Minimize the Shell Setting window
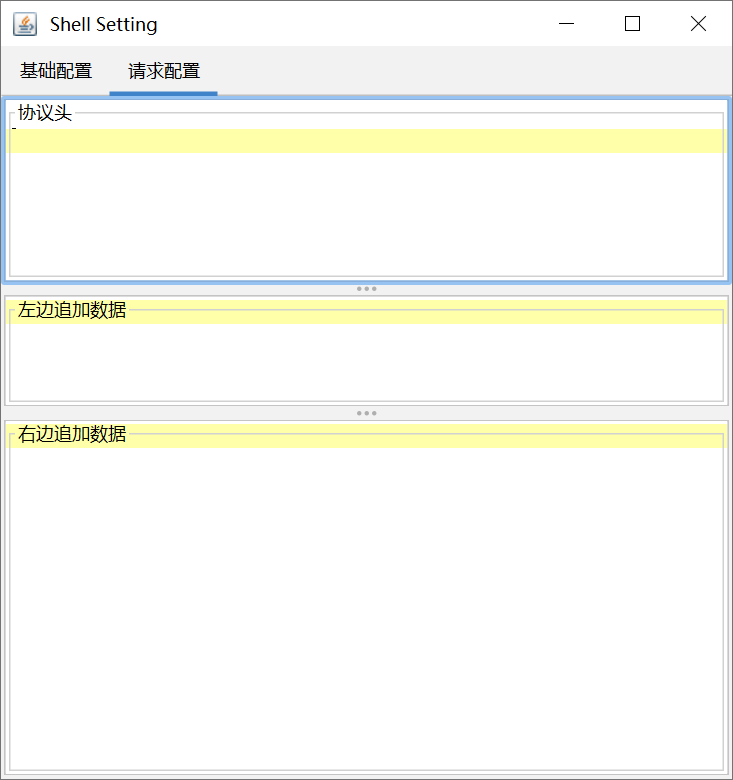The height and width of the screenshot is (780, 733). point(567,24)
